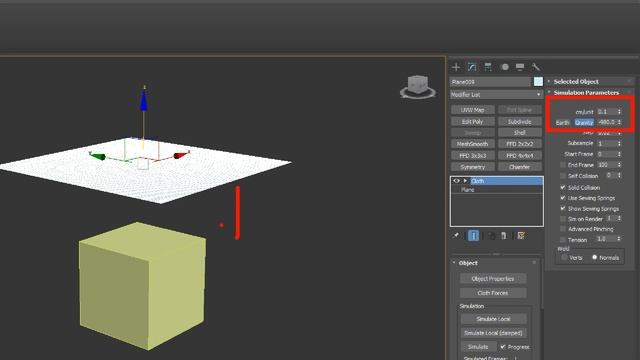Click the UVW Map modifier button
The width and height of the screenshot is (640, 360).
(x=473, y=110)
